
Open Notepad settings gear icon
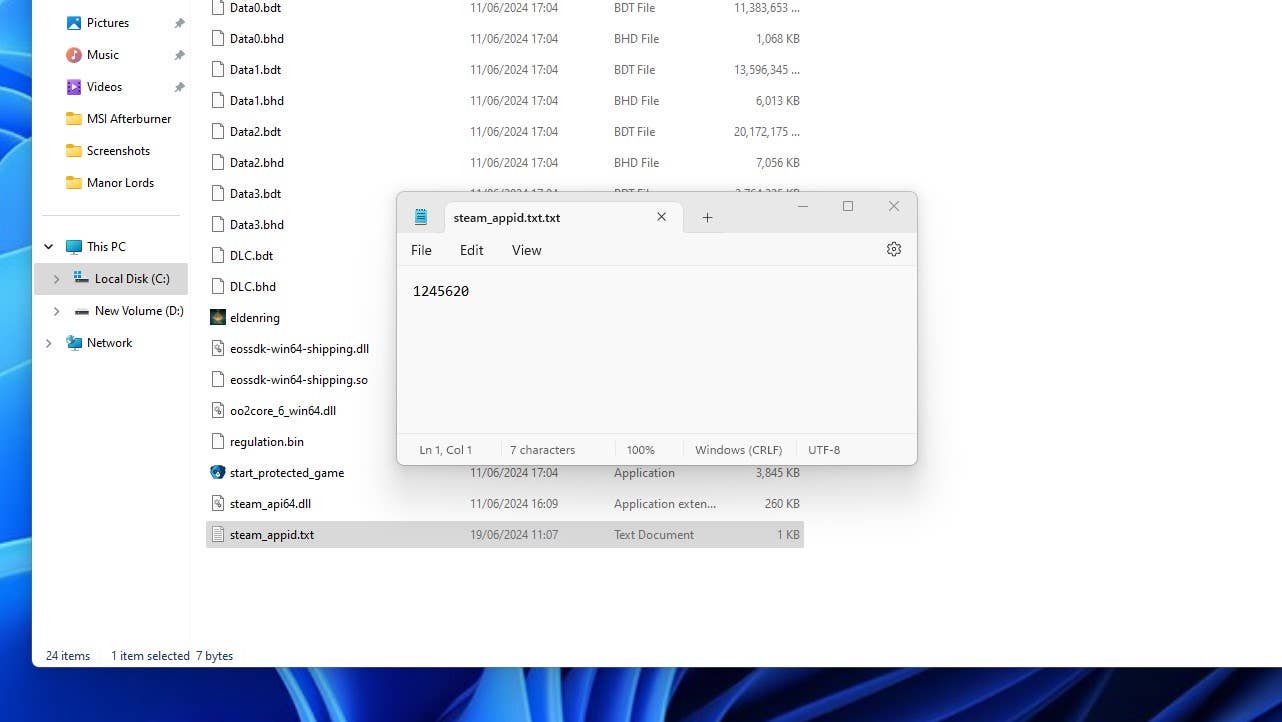click(x=893, y=249)
